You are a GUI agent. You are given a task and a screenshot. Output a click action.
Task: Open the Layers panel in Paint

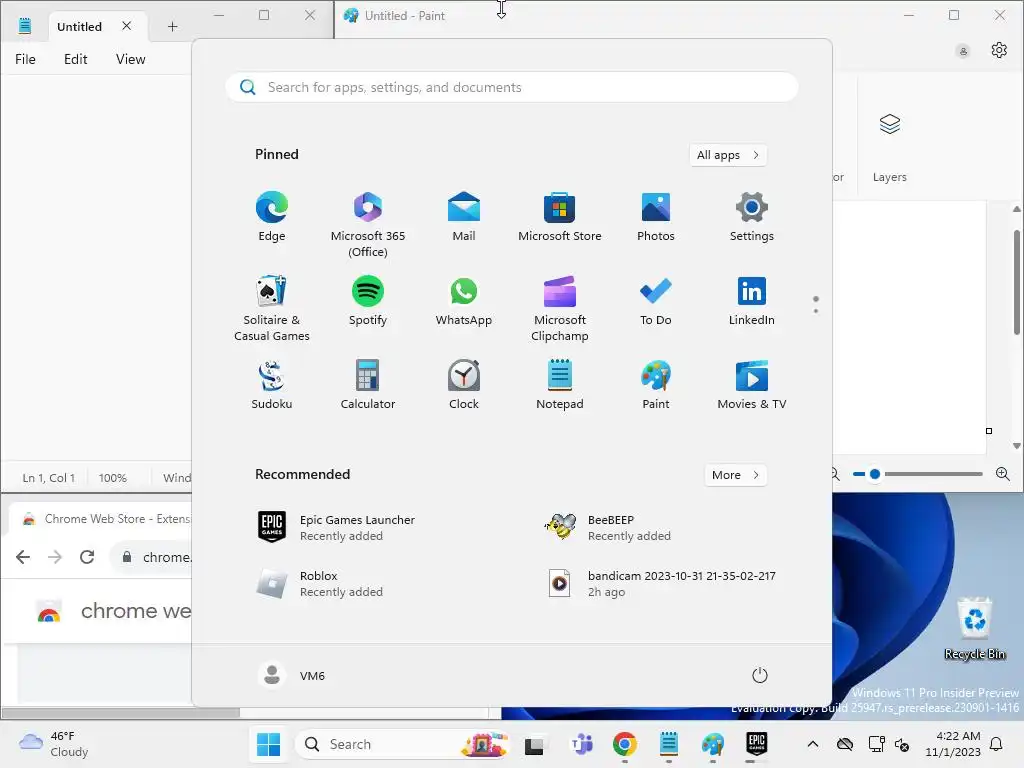(x=889, y=147)
